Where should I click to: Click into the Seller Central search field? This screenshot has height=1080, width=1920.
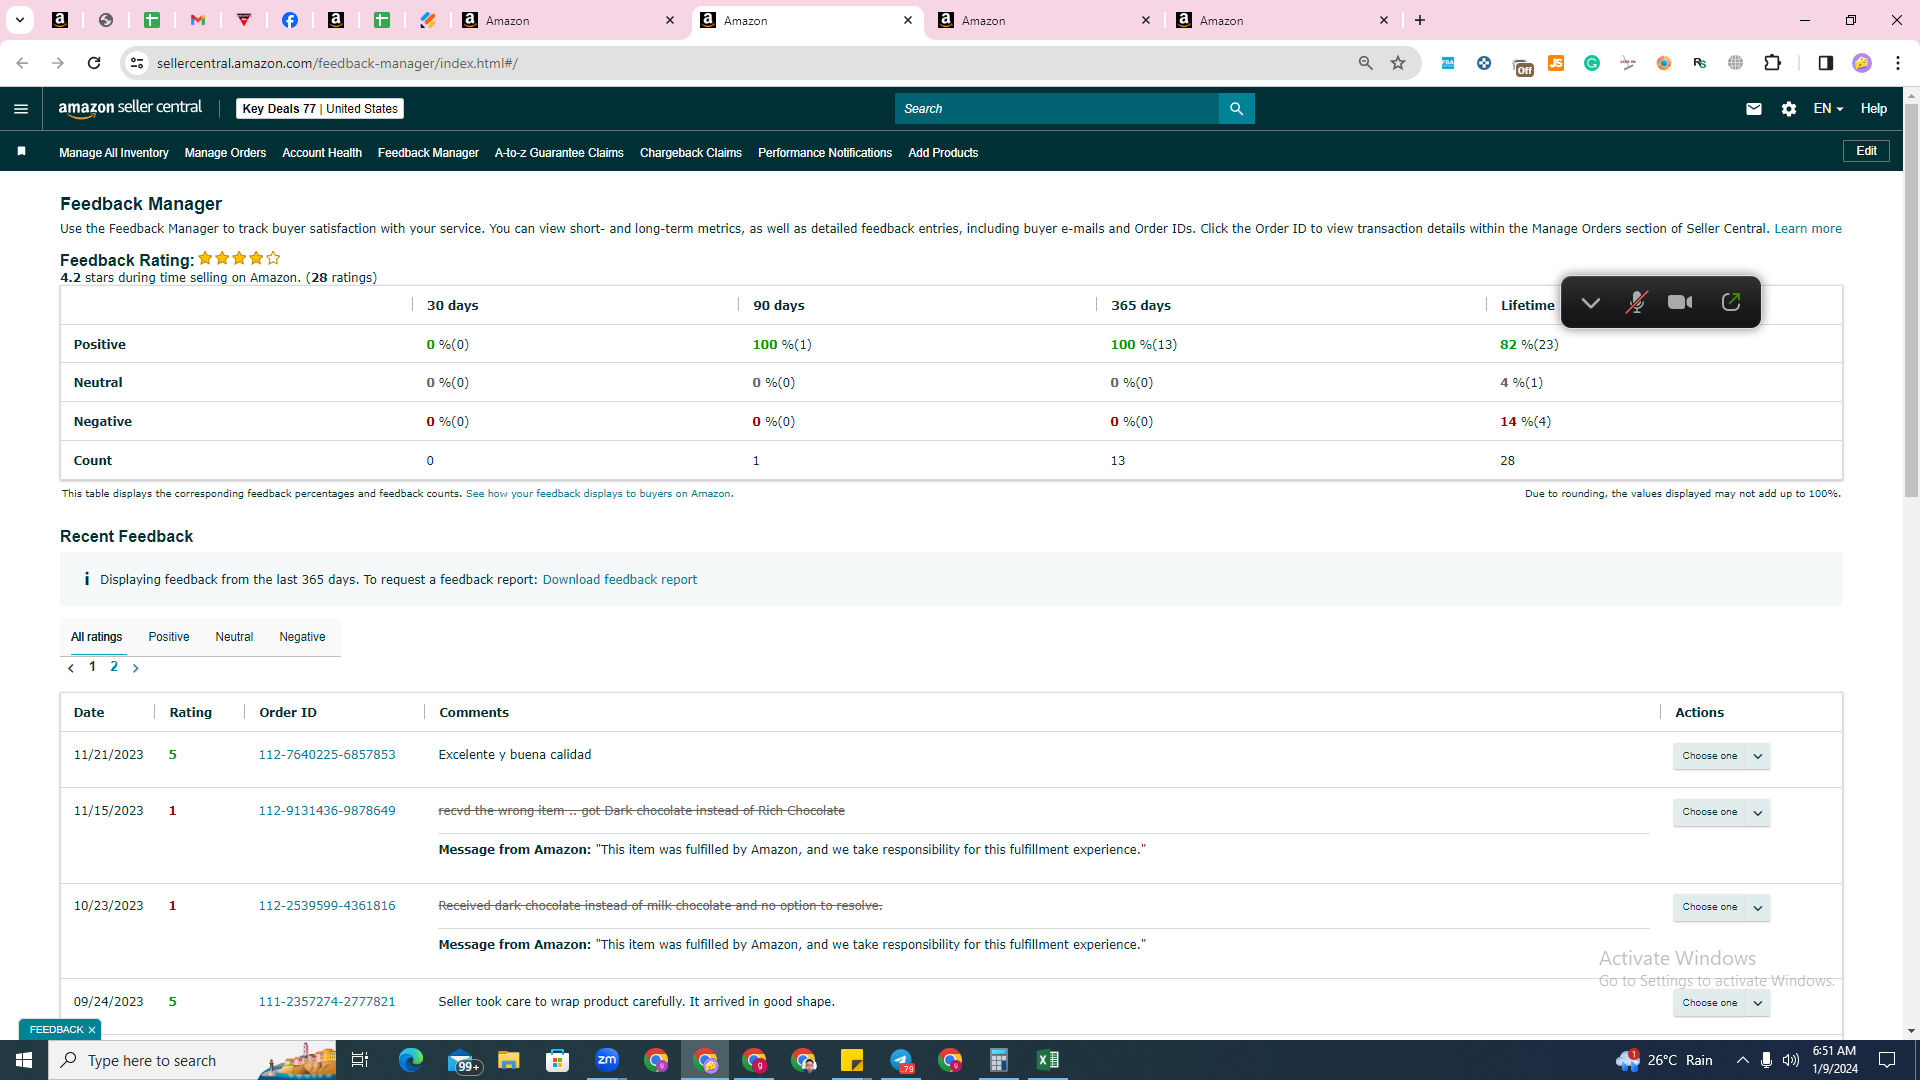1057,109
